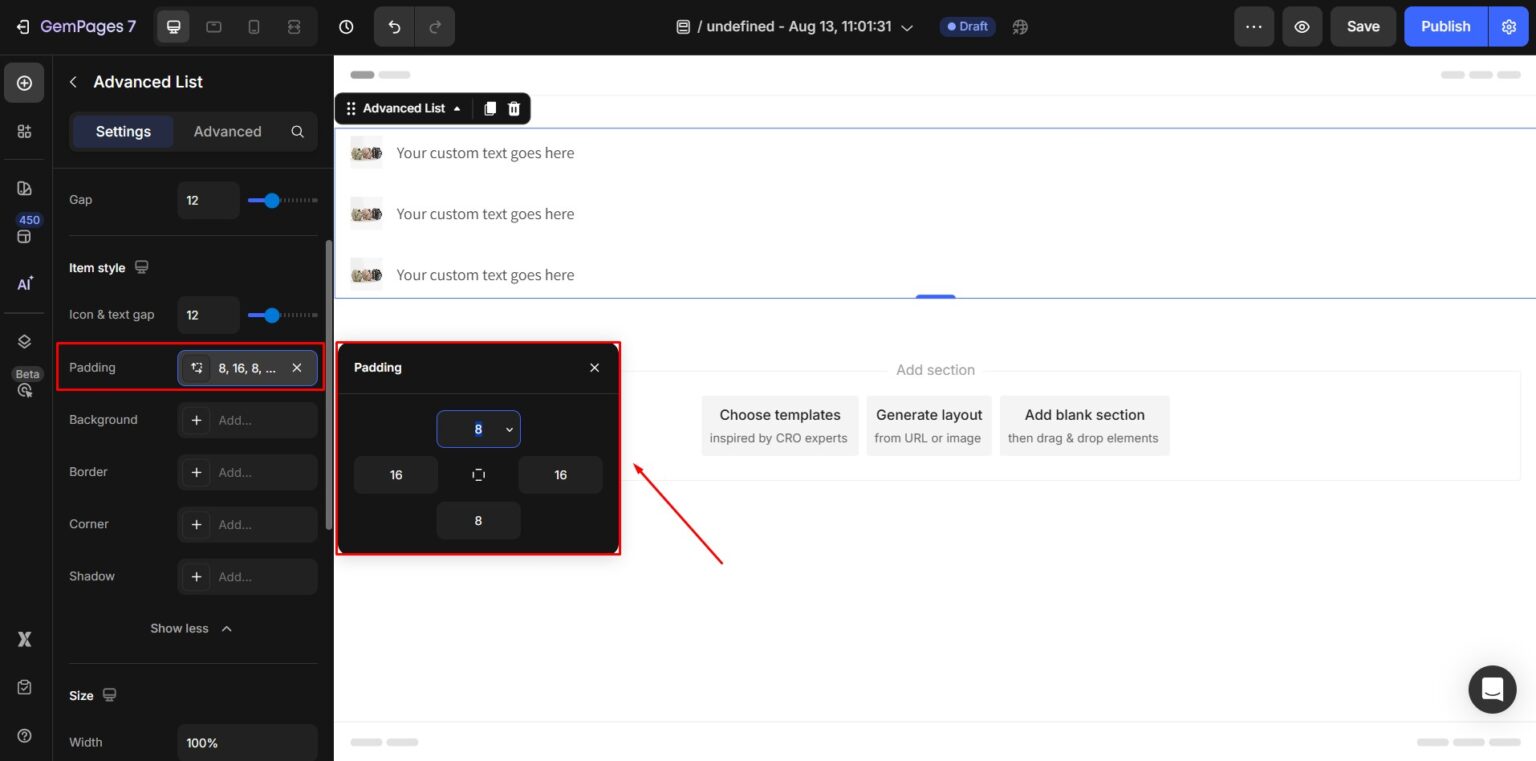
Task: Select the Settings tab
Action: click(x=122, y=131)
